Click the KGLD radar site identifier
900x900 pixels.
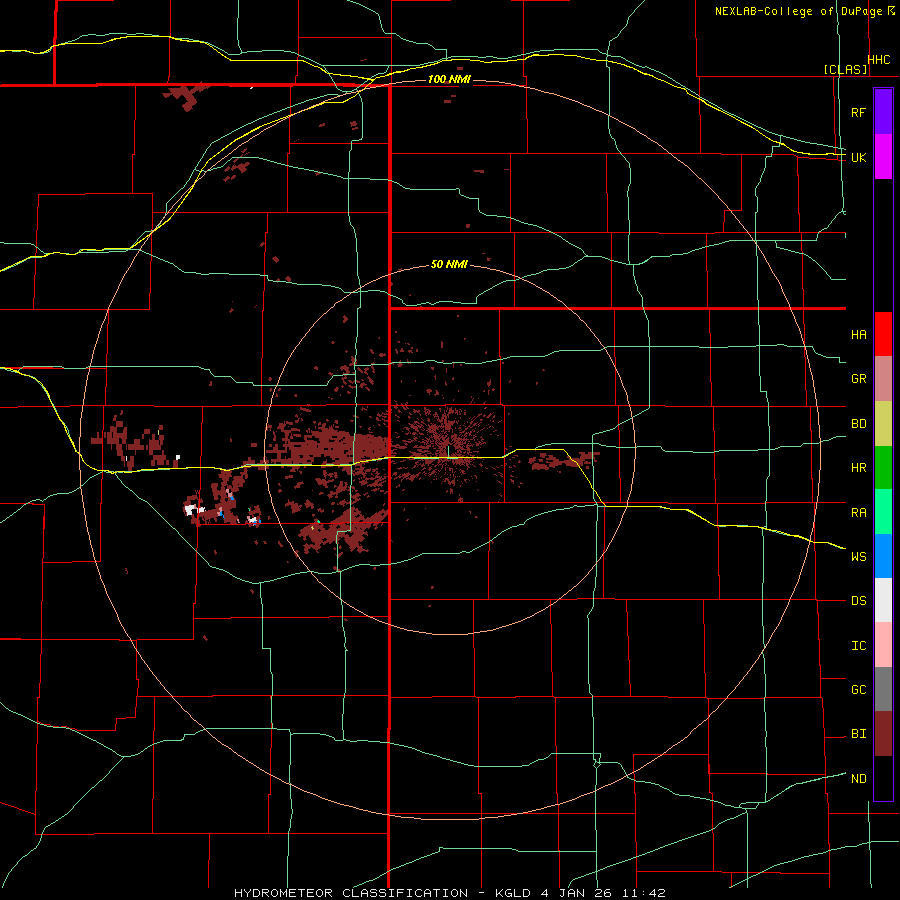coord(512,893)
